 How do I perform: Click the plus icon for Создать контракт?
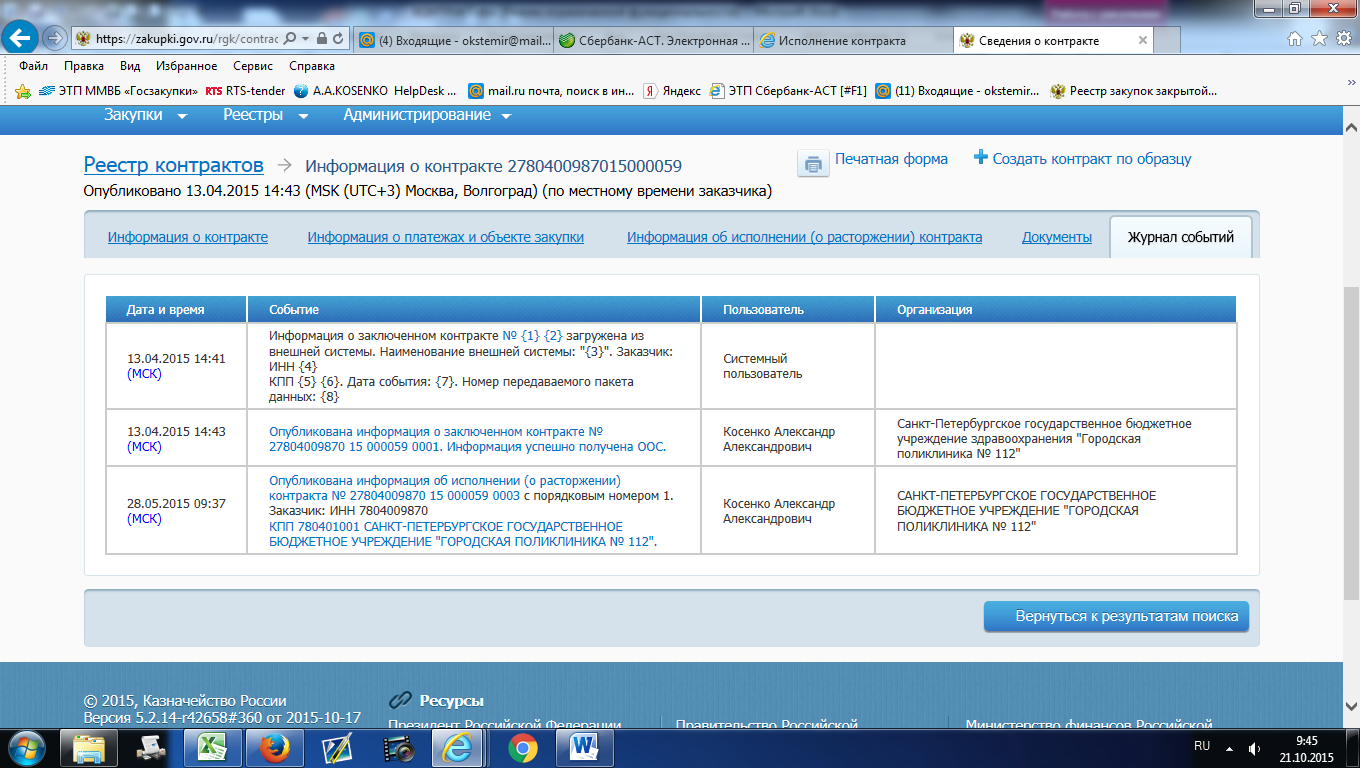(980, 158)
